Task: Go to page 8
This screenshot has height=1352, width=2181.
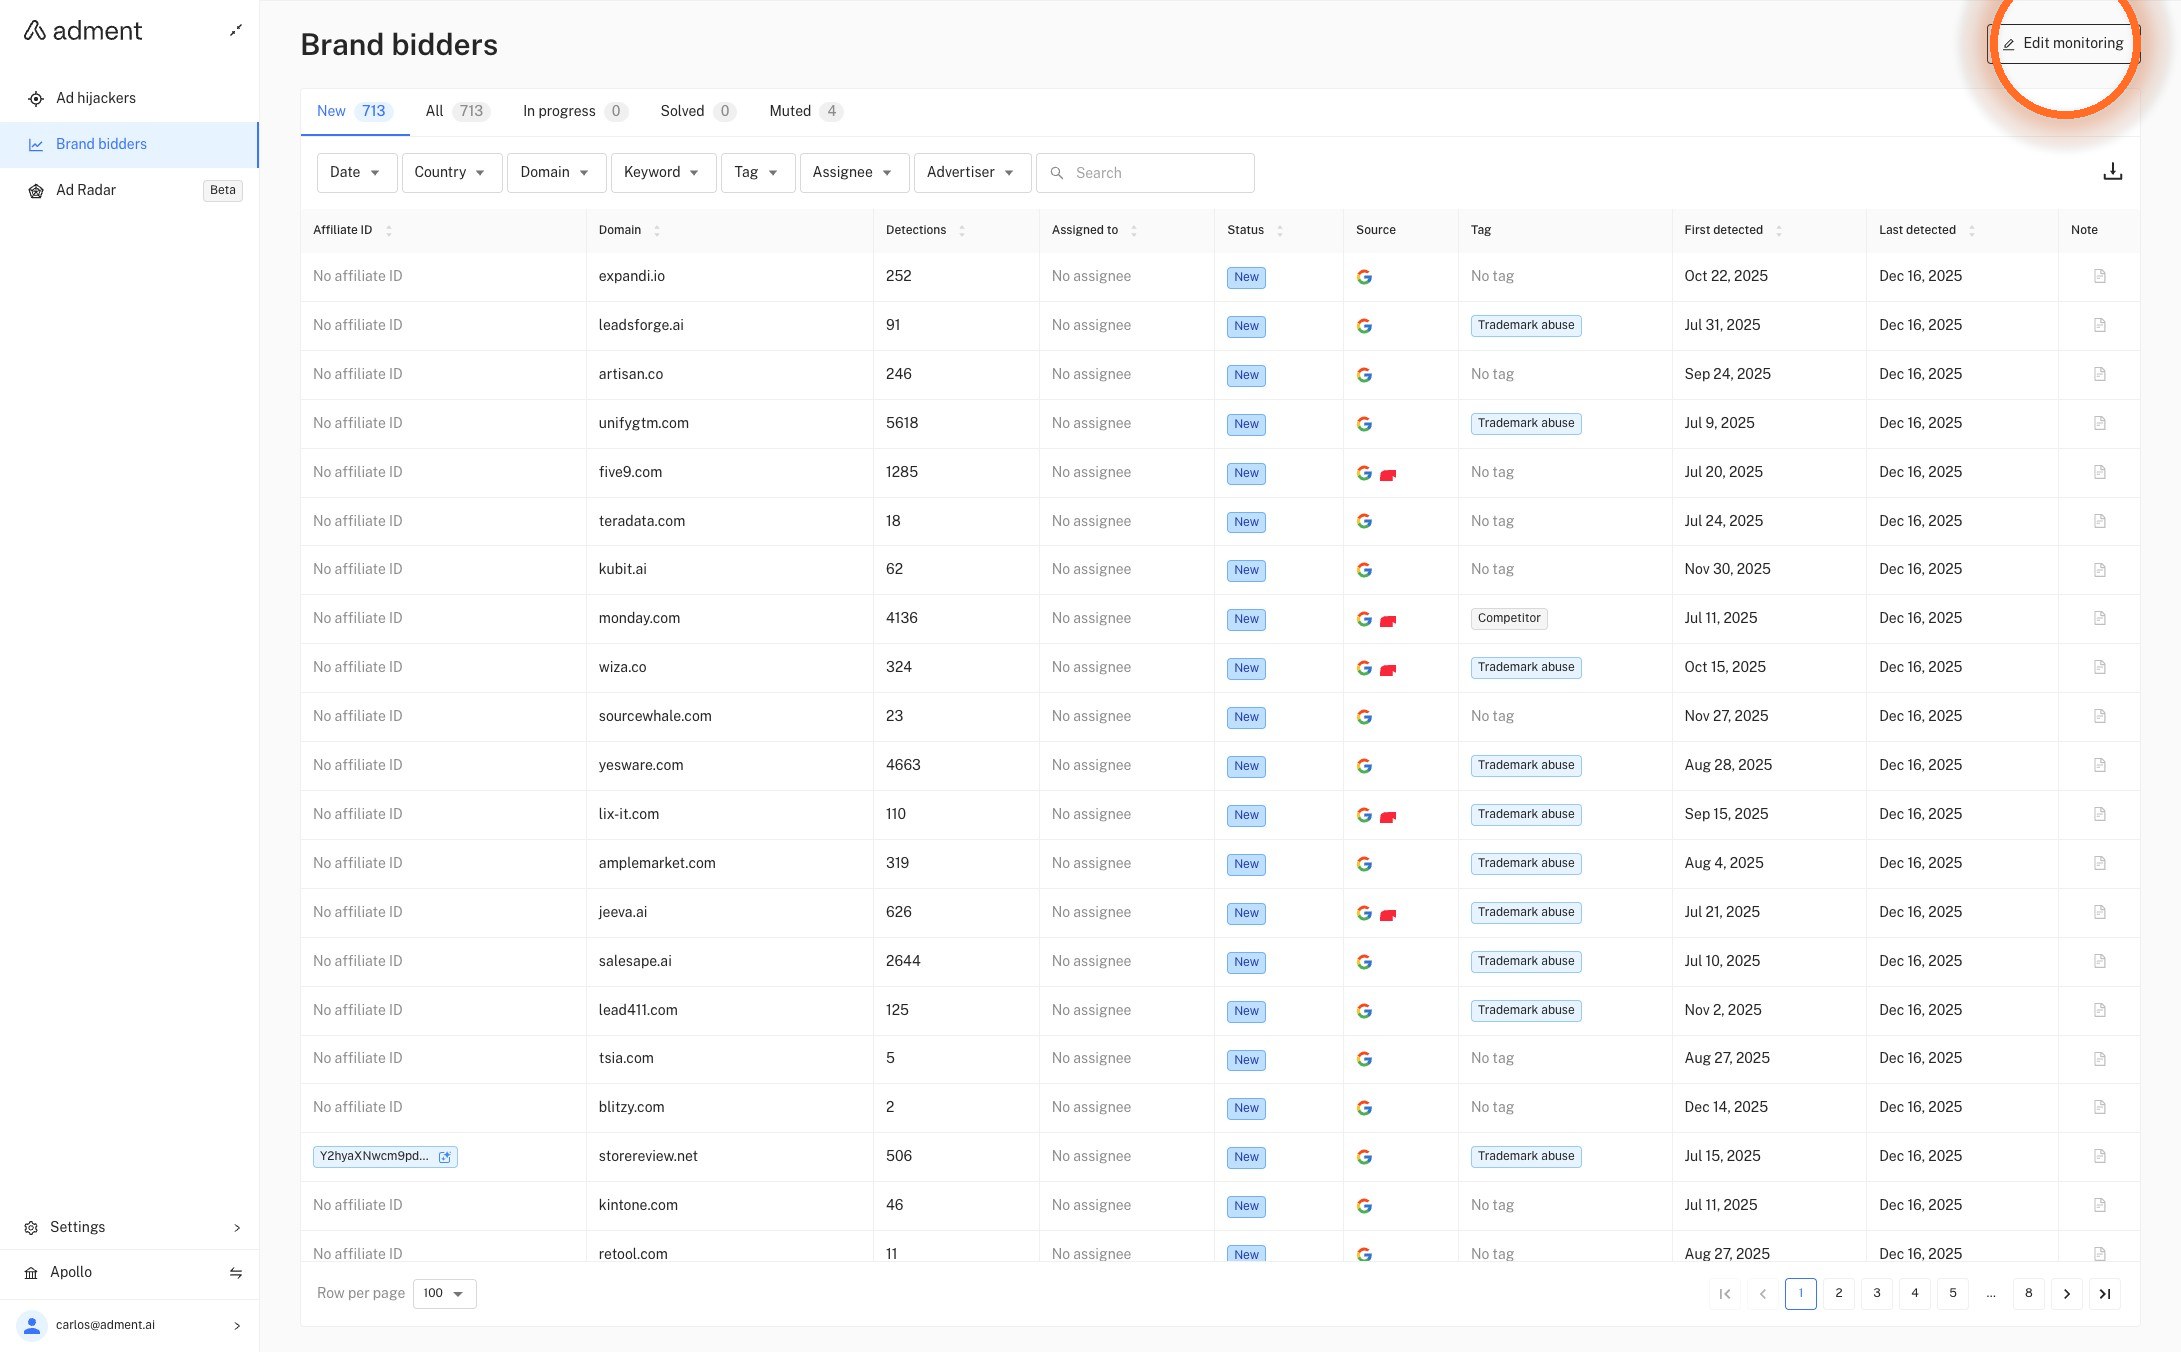Action: tap(2029, 1293)
